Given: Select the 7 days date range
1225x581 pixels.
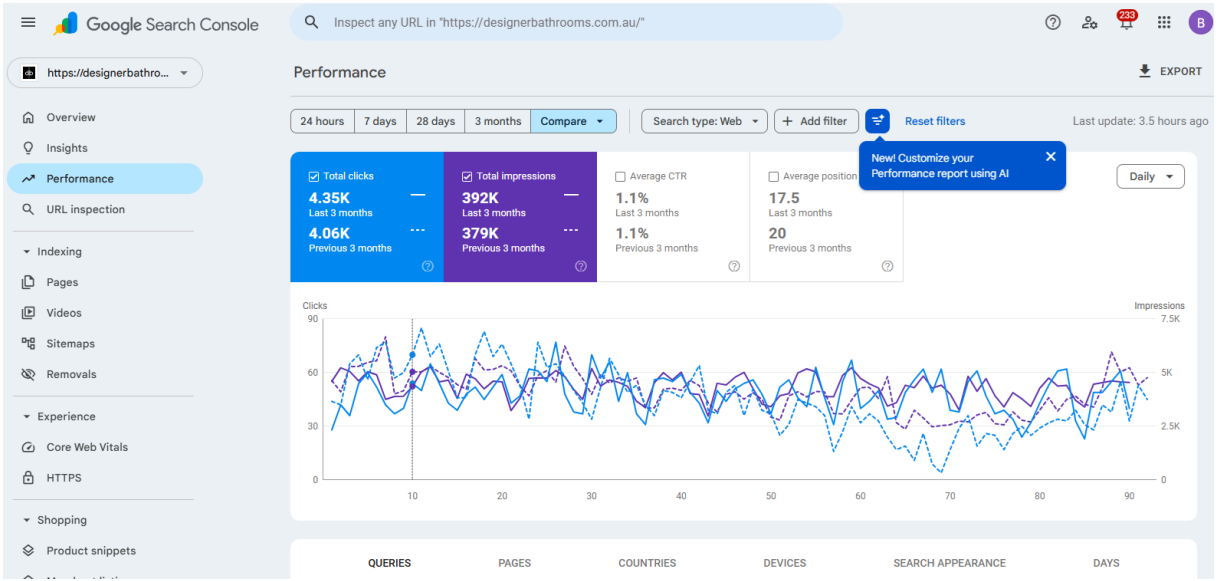Looking at the screenshot, I should tap(380, 121).
